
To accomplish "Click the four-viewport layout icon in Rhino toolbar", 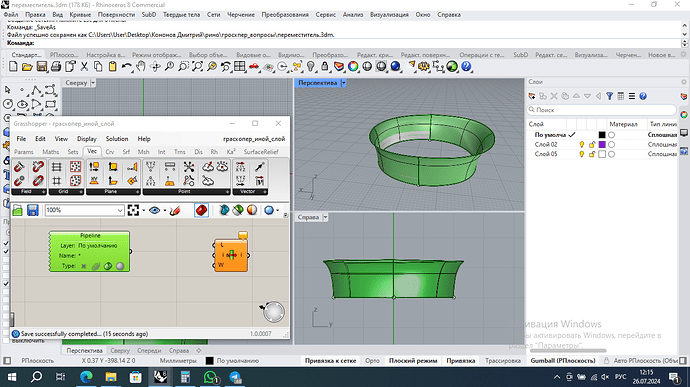I will [240, 66].
